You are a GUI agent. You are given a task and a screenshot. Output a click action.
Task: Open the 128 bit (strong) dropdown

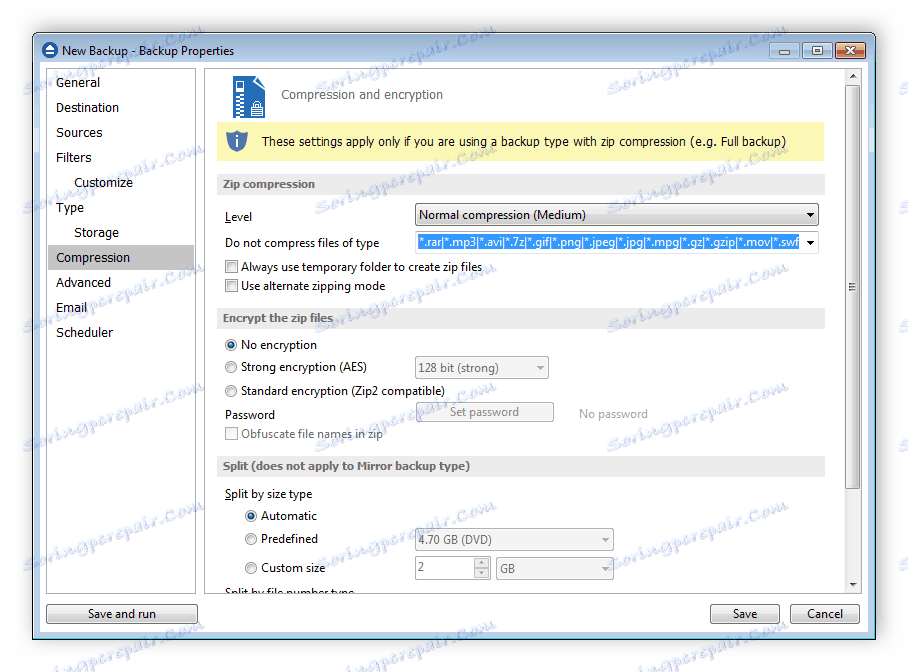tap(482, 368)
